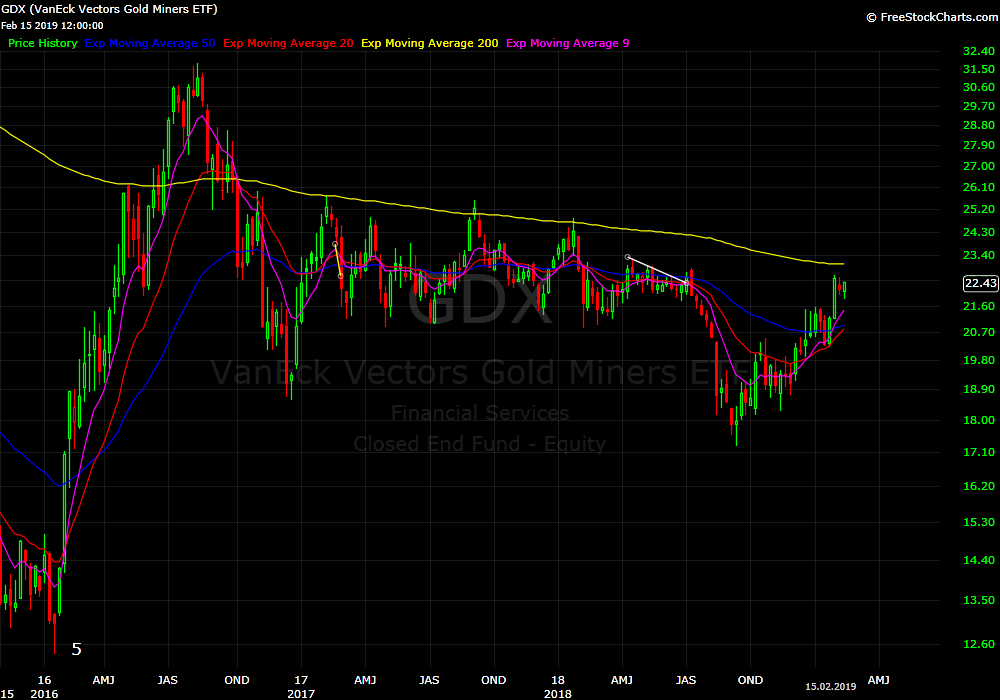The height and width of the screenshot is (700, 1000).
Task: Click the 5 annotation near the 2016 low
Action: click(x=77, y=650)
